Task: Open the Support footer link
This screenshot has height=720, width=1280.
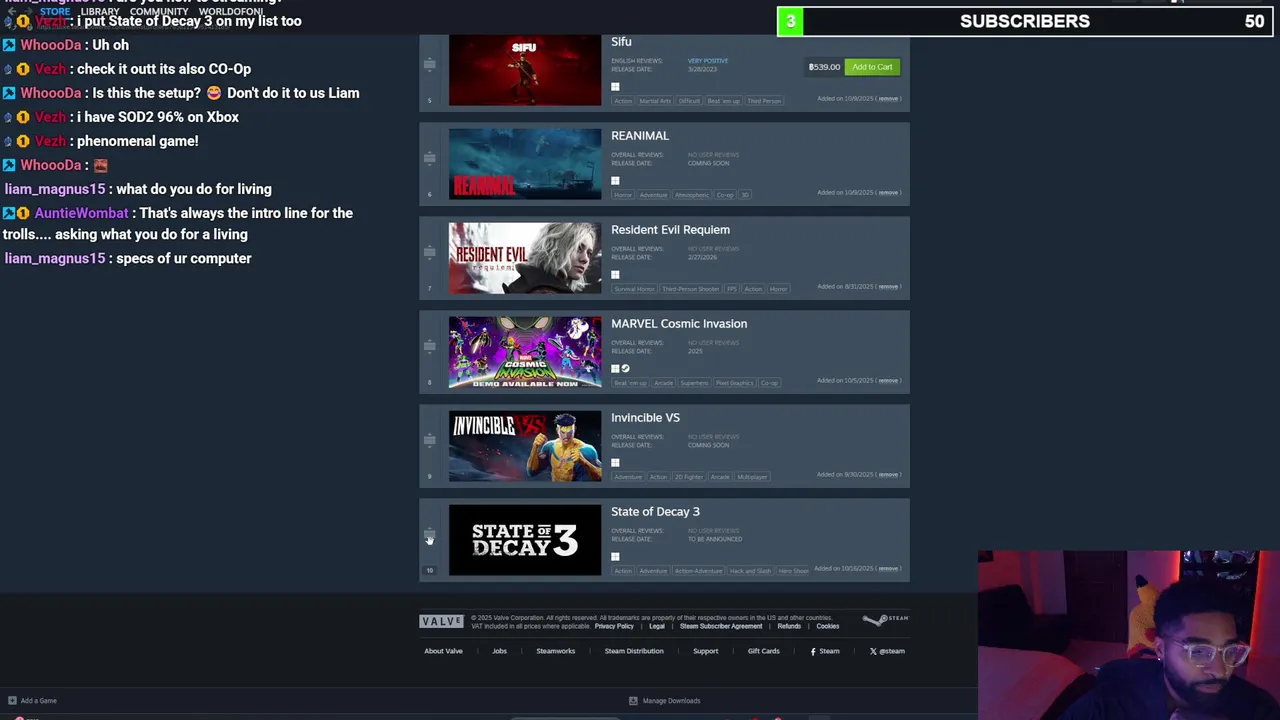Action: point(706,651)
